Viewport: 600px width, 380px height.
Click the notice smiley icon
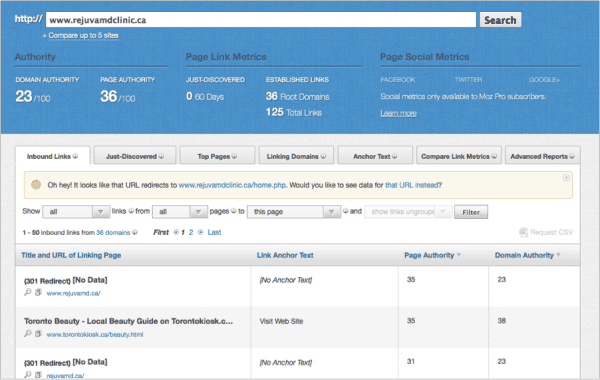[36, 185]
